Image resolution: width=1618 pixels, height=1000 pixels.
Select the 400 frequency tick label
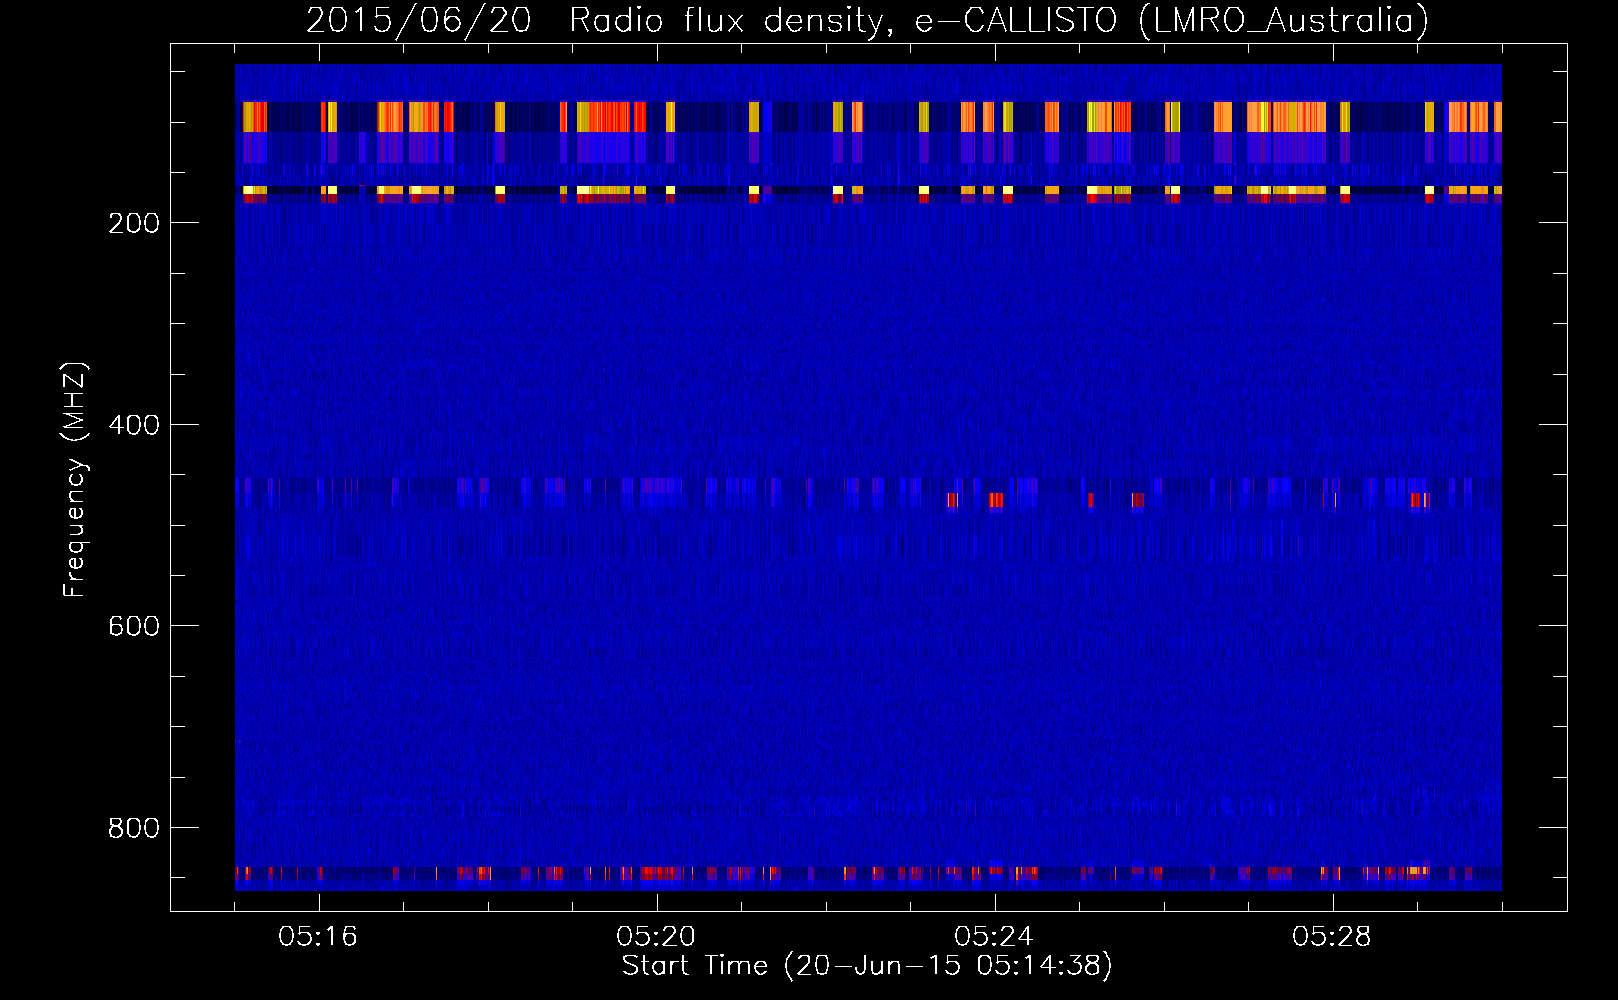tap(134, 425)
